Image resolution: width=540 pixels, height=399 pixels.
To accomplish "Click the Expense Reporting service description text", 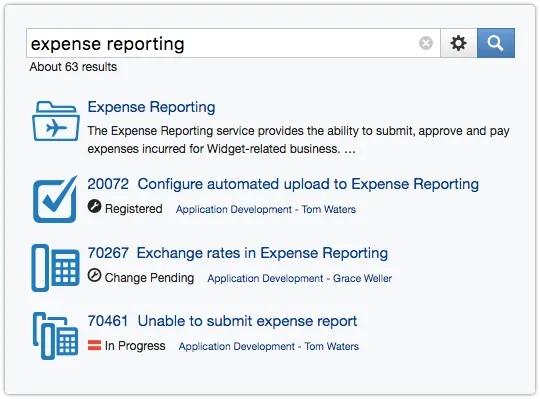I will [x=298, y=140].
